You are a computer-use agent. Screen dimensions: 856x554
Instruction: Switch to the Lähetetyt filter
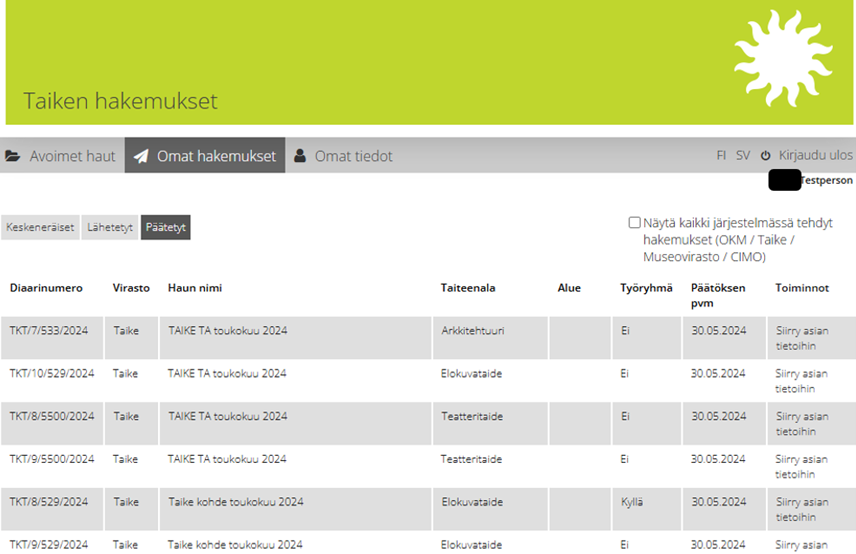[110, 228]
